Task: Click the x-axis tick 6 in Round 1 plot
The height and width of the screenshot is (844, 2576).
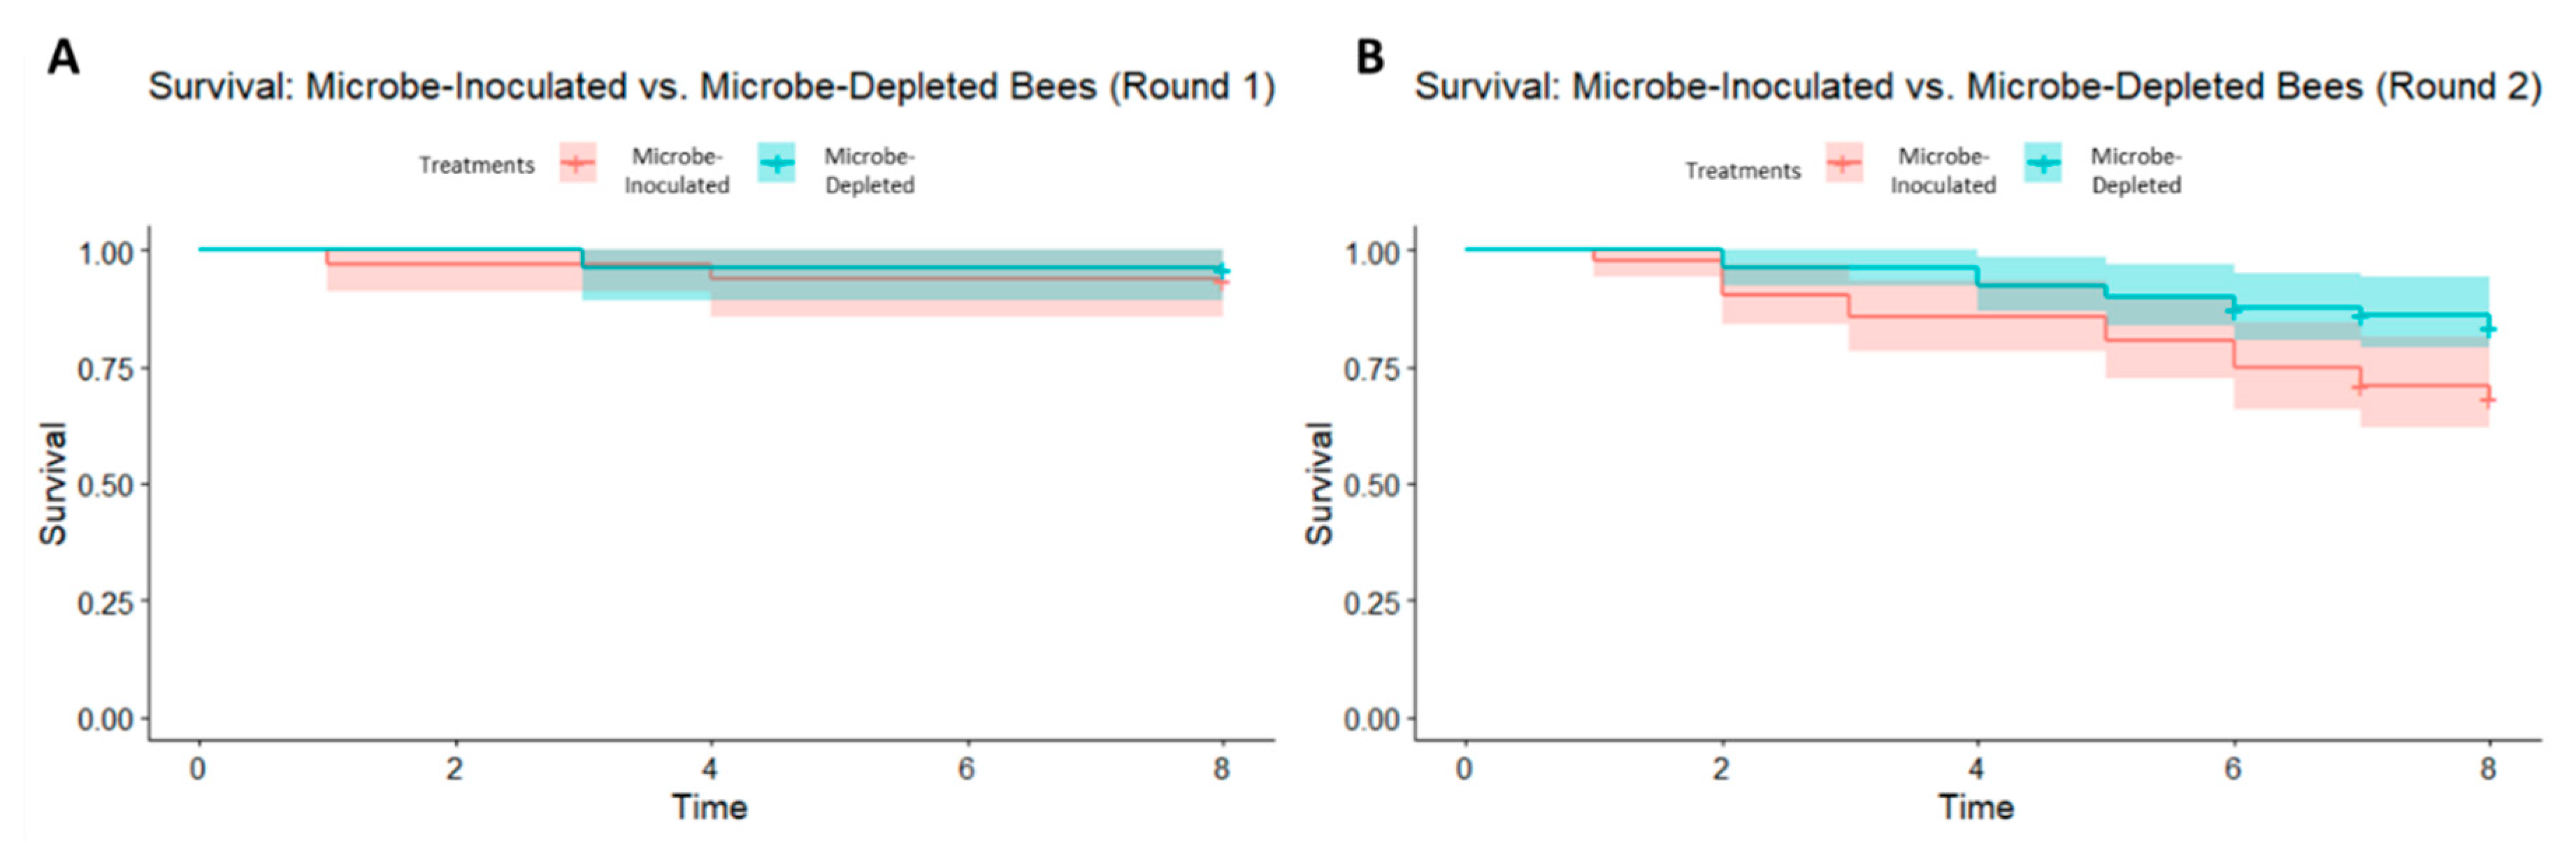Action: (966, 769)
